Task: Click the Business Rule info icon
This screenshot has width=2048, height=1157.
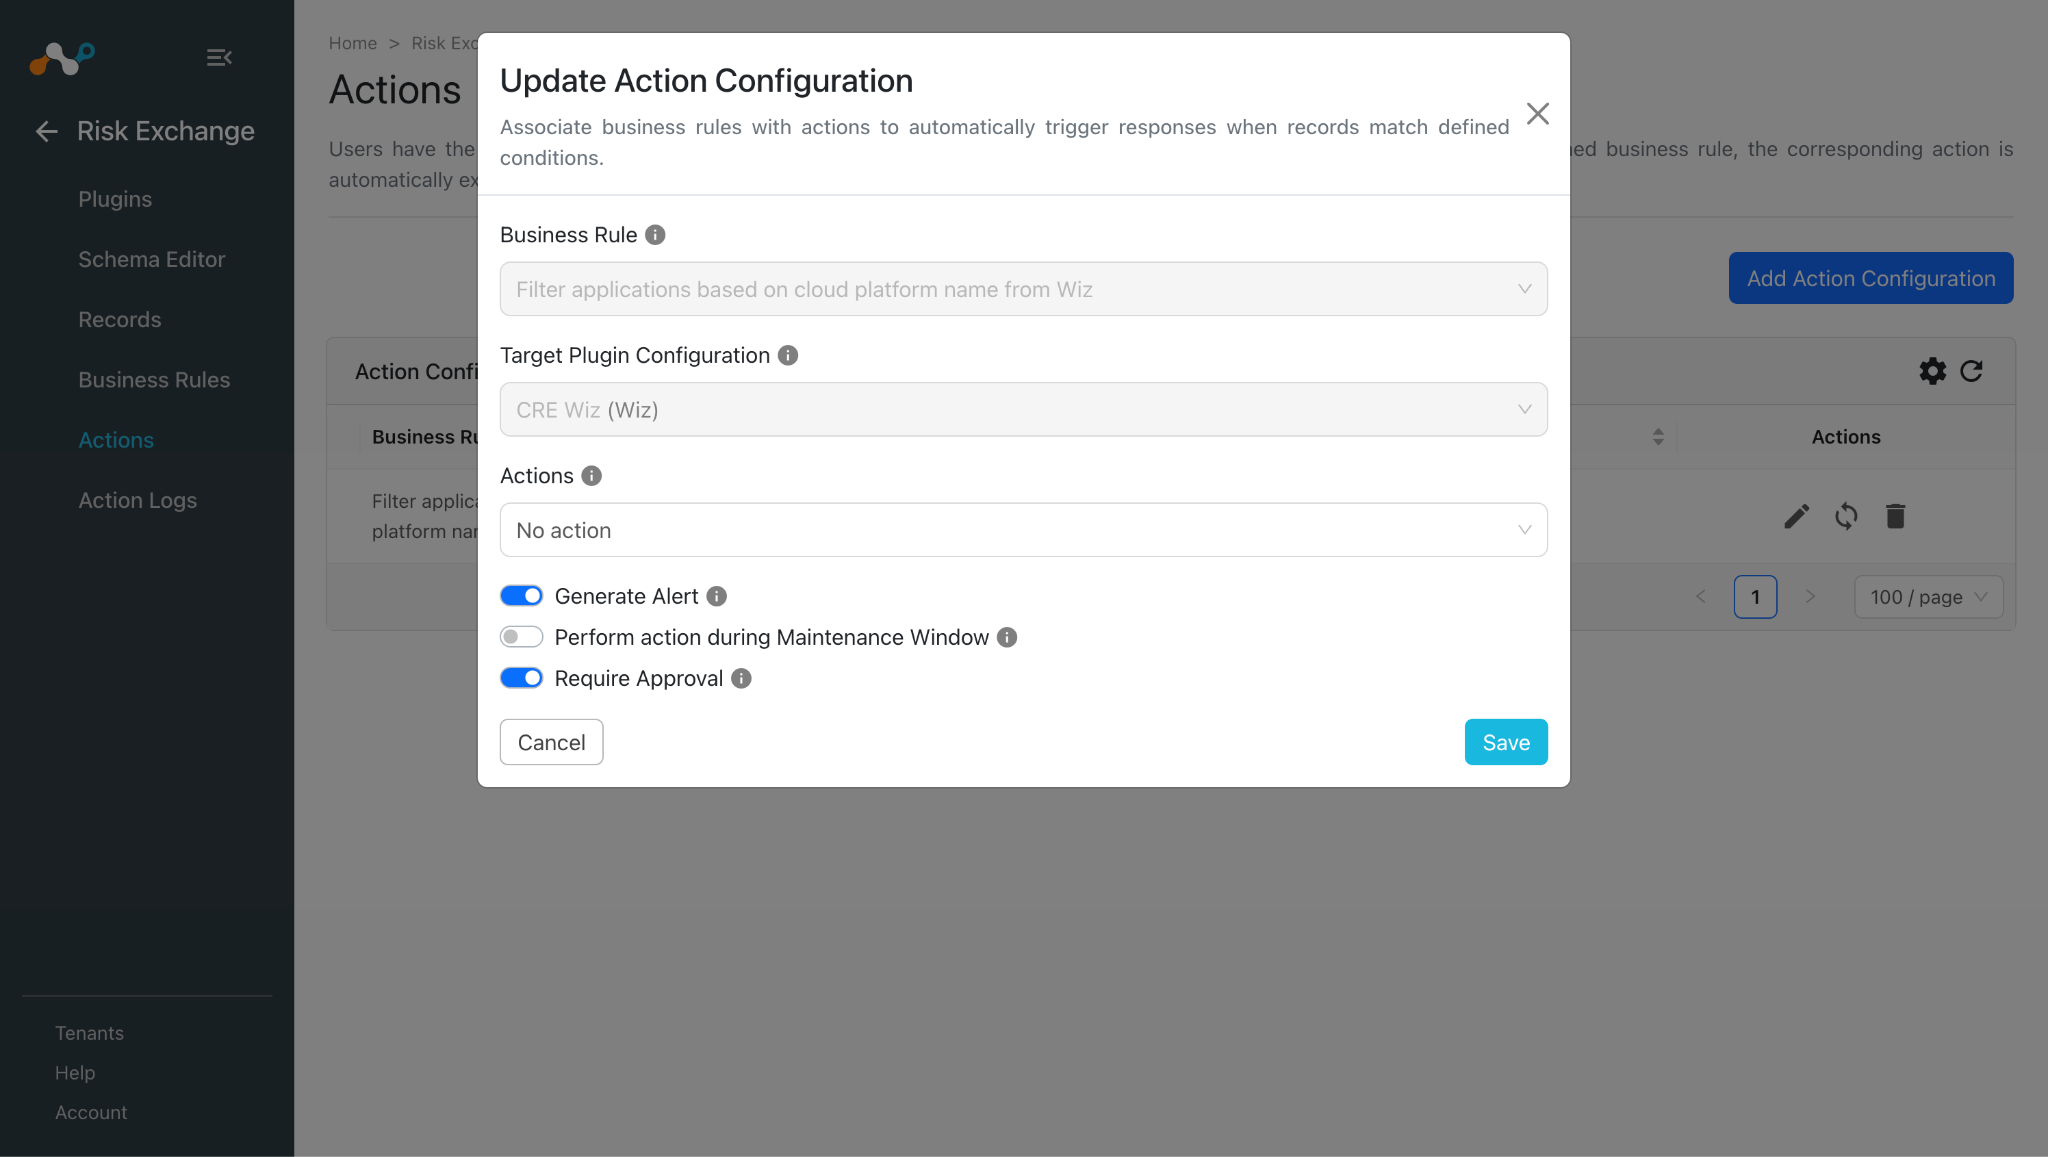Action: (655, 235)
